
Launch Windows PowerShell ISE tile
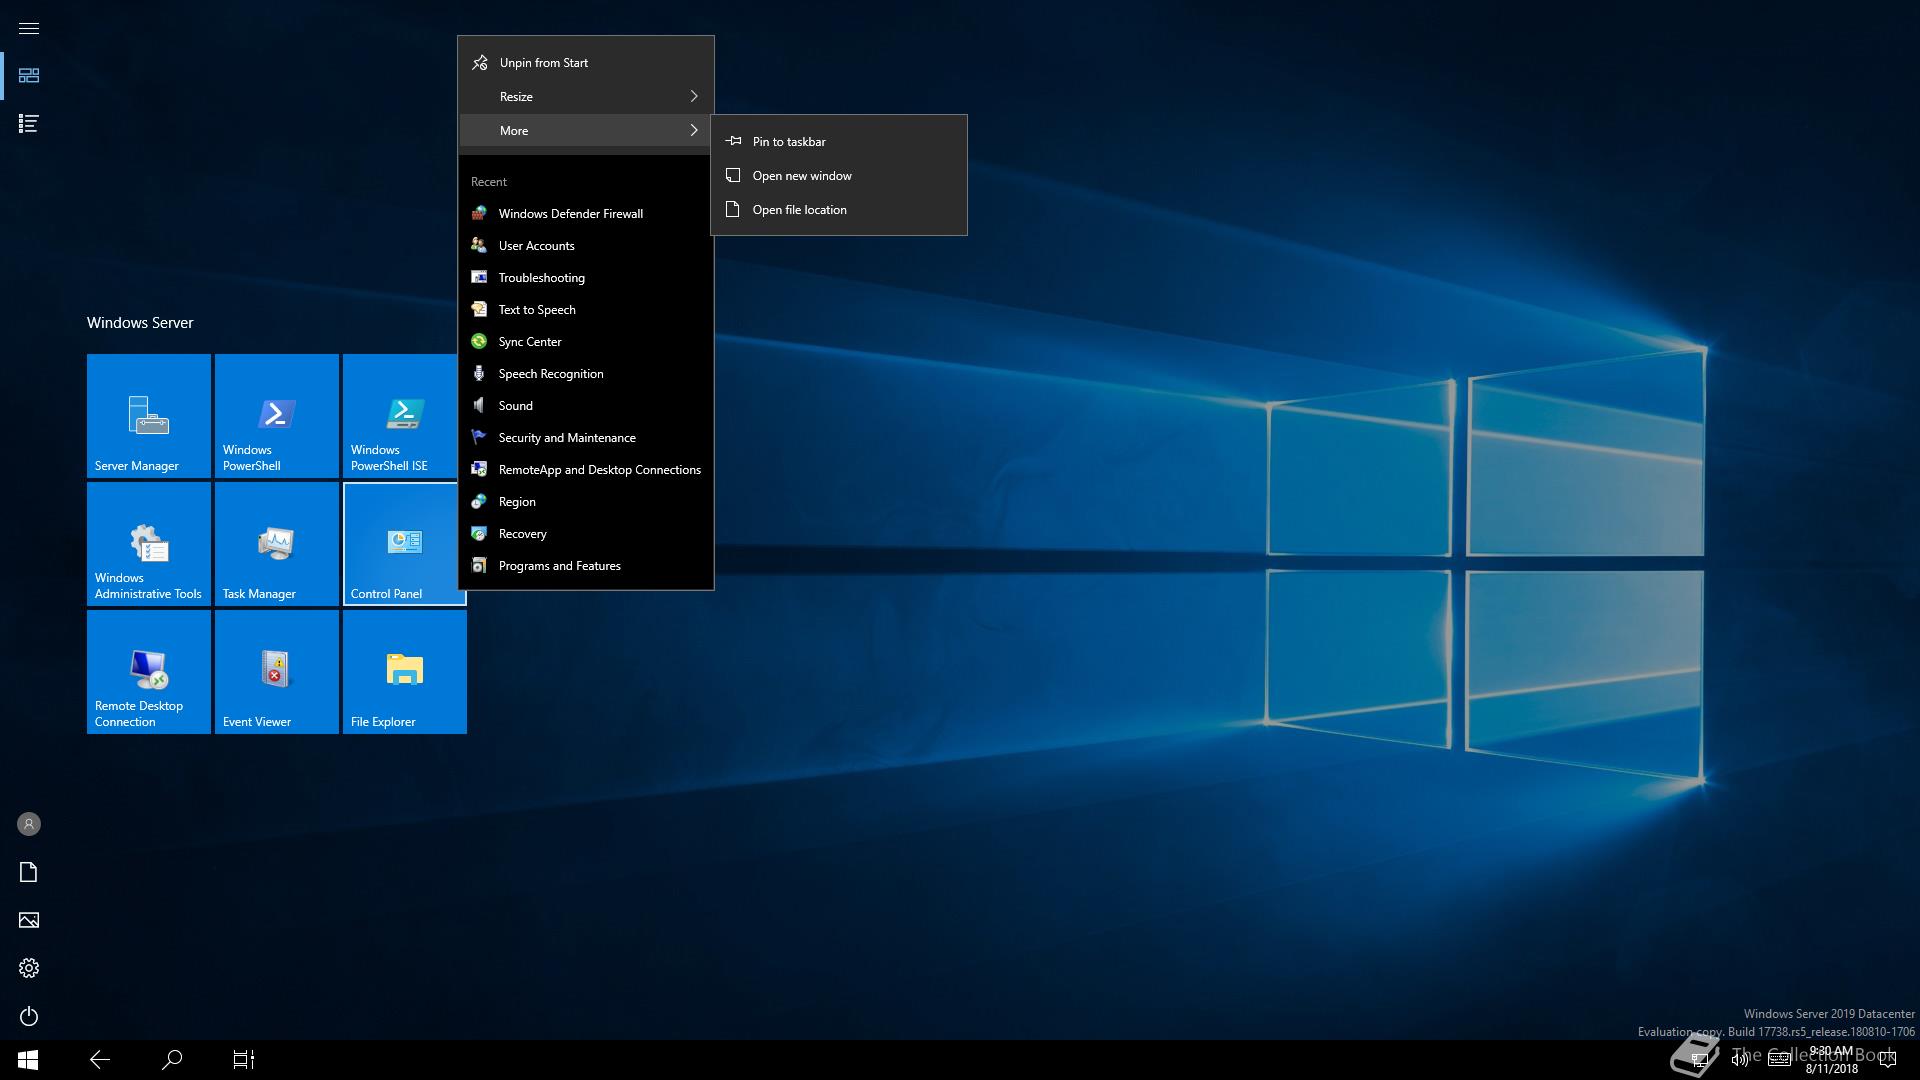[x=400, y=416]
